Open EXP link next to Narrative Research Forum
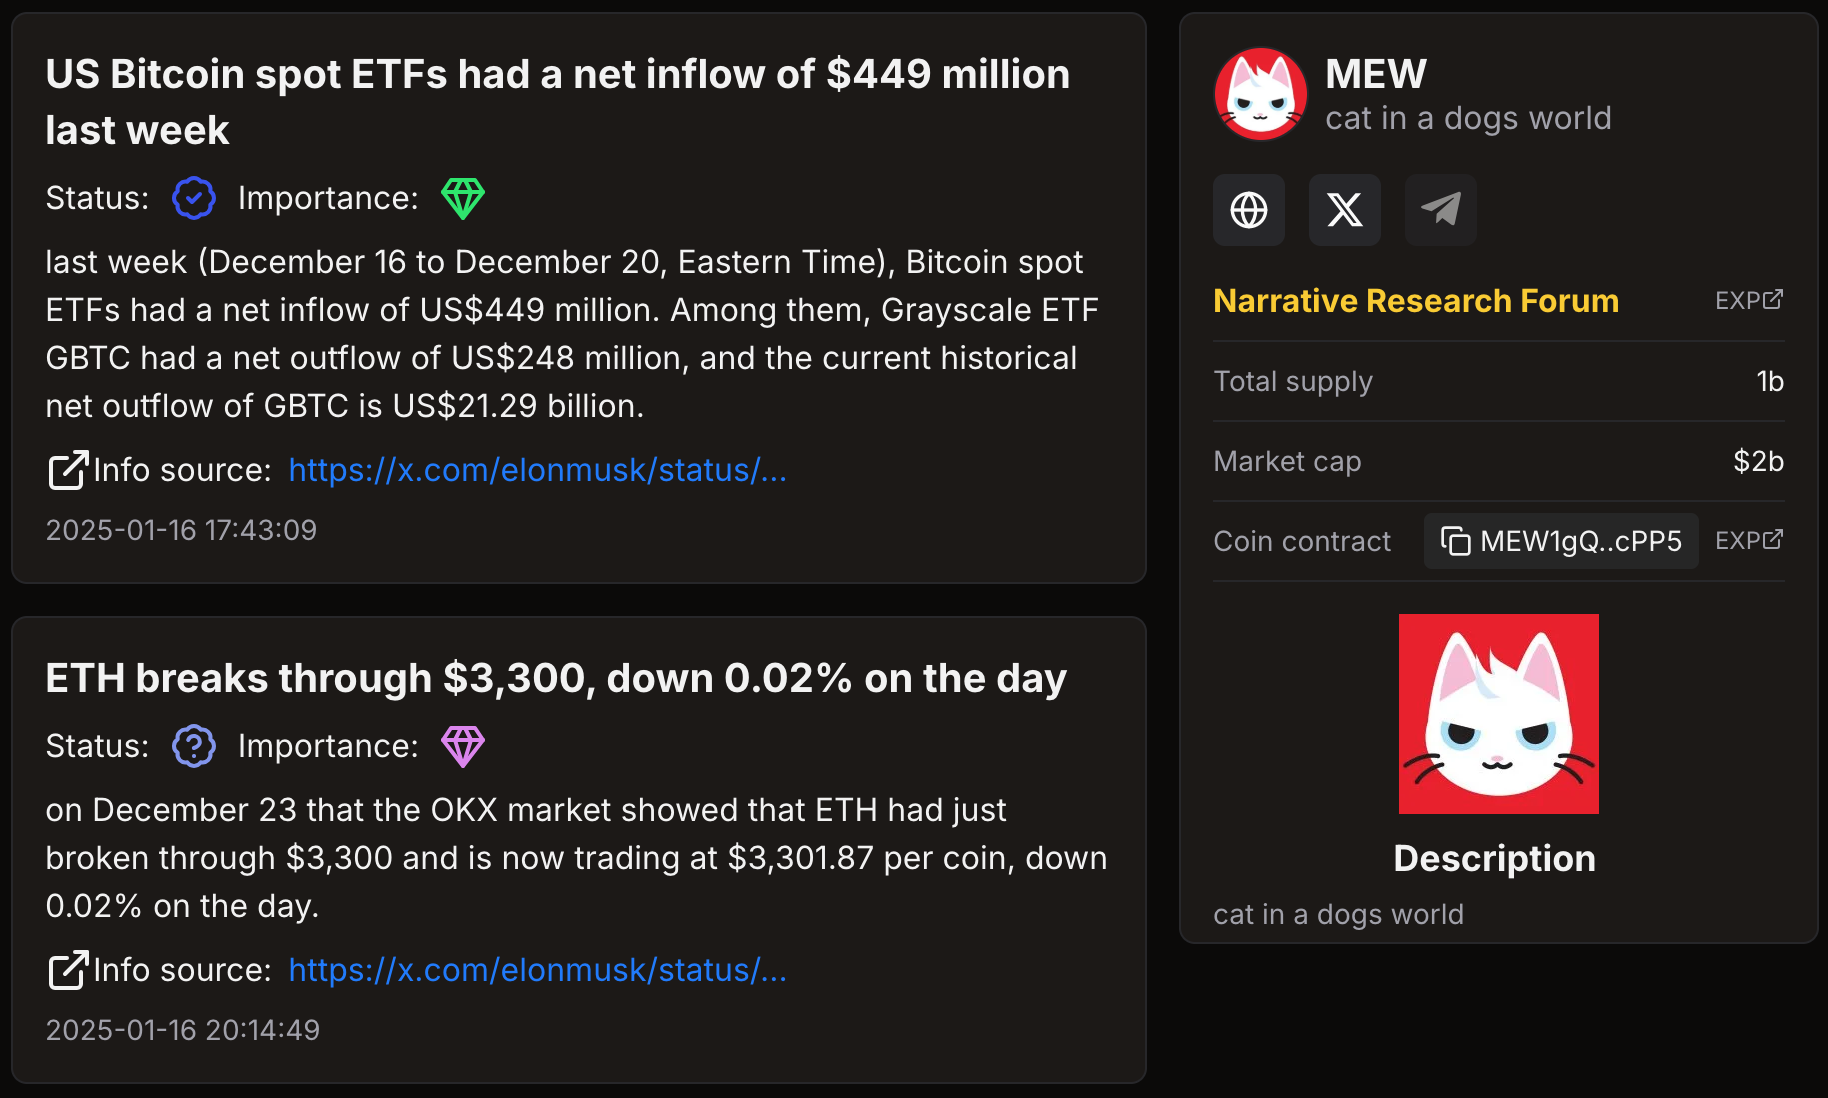 tap(1749, 300)
